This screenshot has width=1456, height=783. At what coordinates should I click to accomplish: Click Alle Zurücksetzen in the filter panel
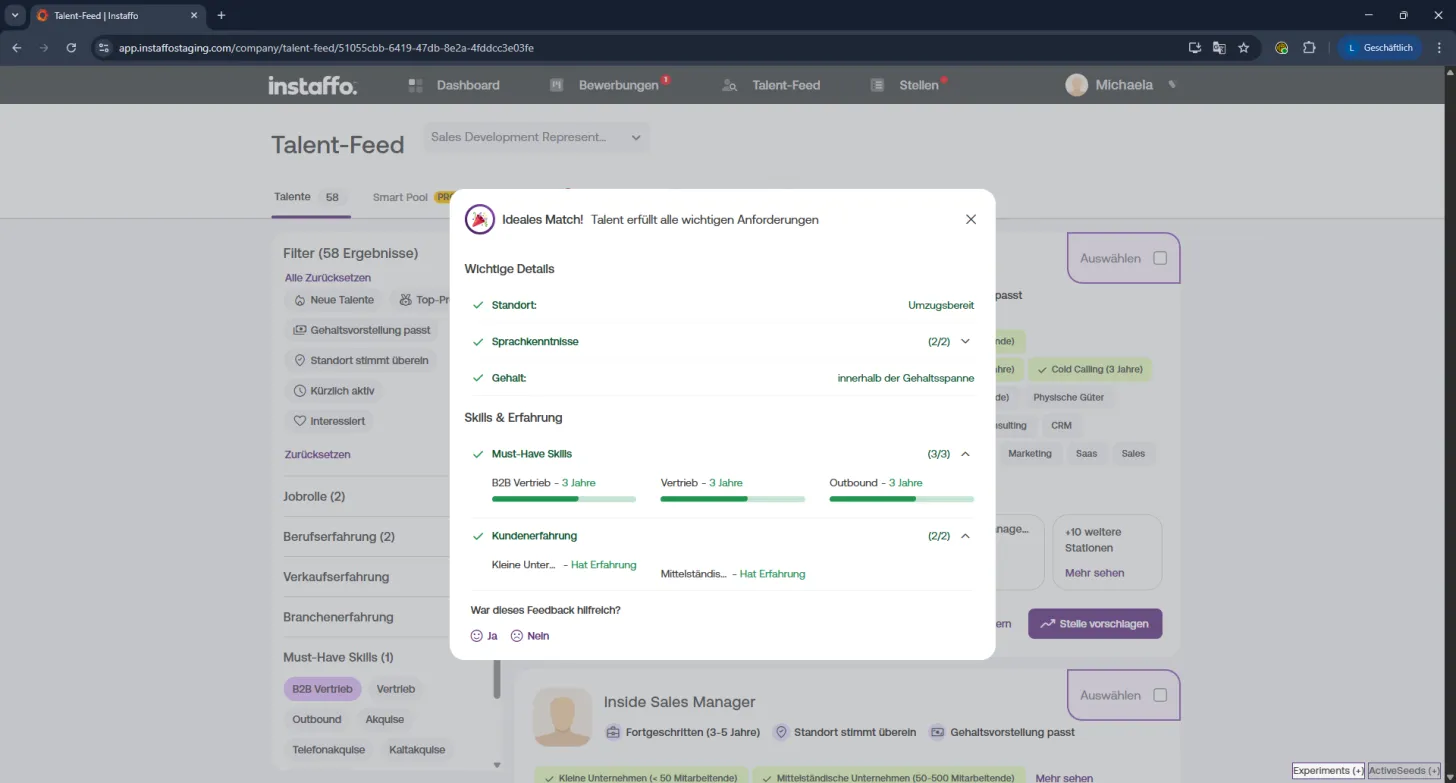[328, 278]
